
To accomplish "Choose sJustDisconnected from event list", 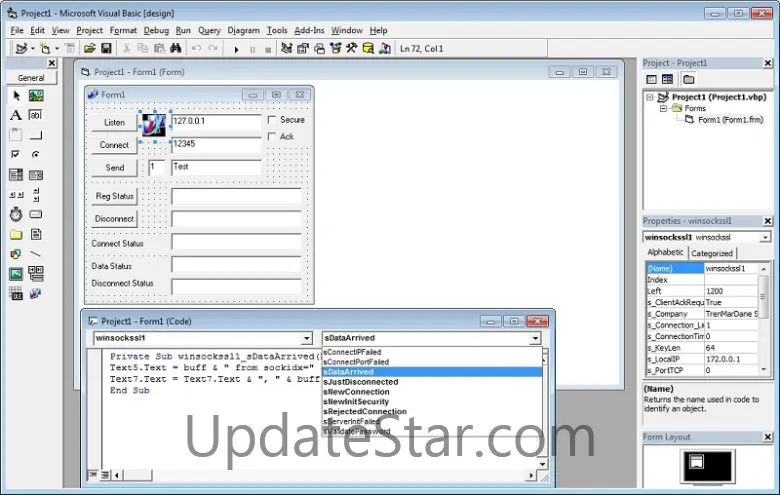I will (x=432, y=382).
